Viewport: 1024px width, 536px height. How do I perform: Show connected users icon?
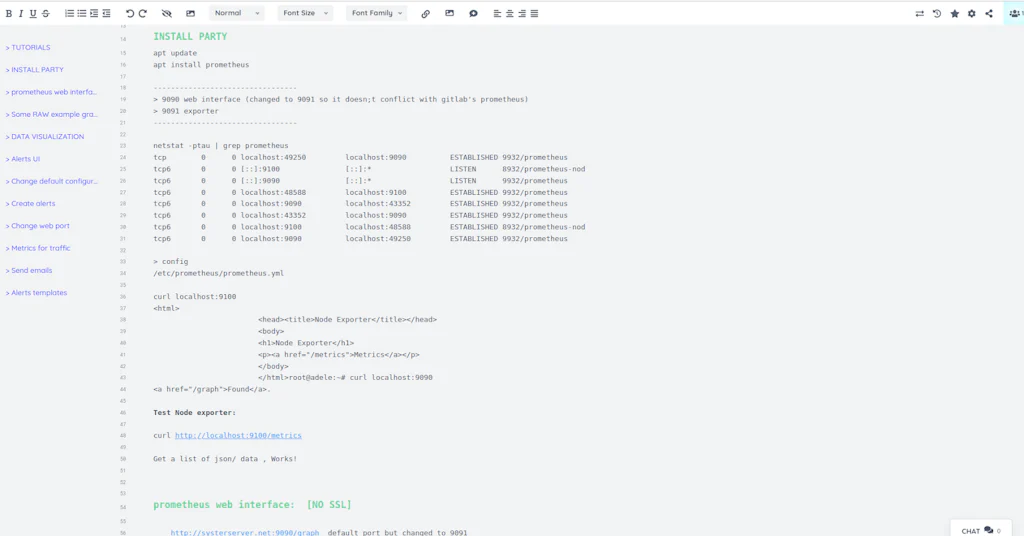click(x=1014, y=13)
